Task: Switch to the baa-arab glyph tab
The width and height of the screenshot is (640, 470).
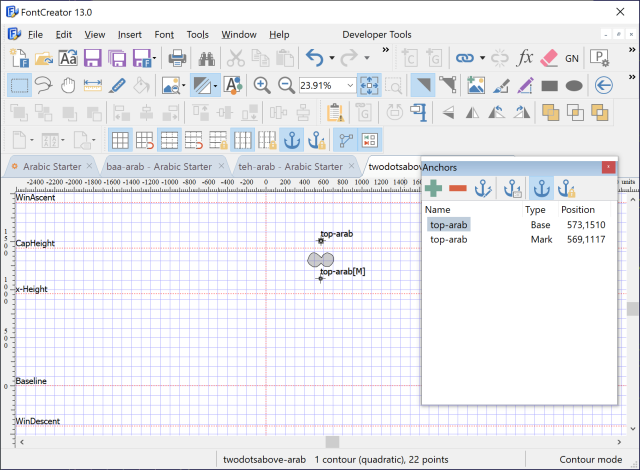Action: pos(159,166)
